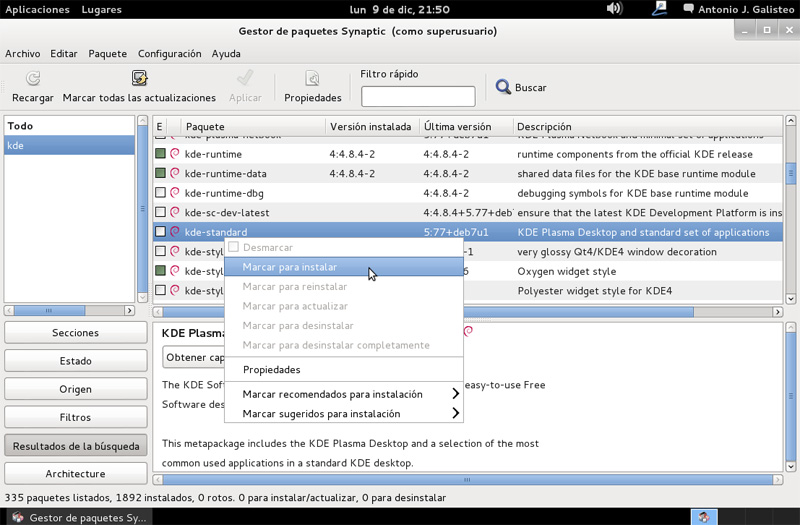The width and height of the screenshot is (800, 525).
Task: Click username Antonio J. Galisteo
Action: 746,9
